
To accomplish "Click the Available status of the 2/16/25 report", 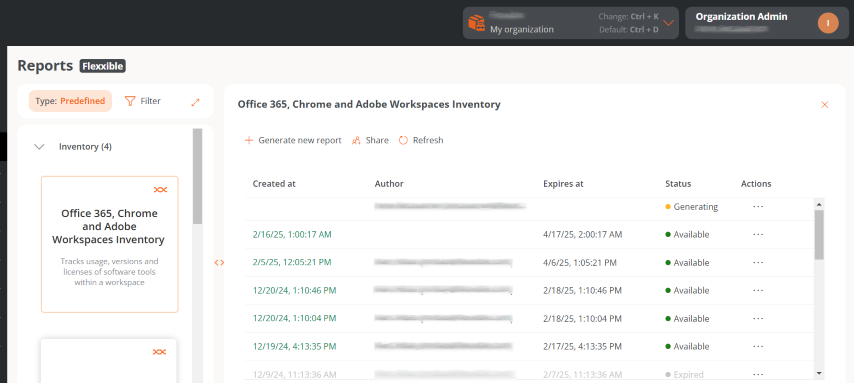I will (x=687, y=234).
